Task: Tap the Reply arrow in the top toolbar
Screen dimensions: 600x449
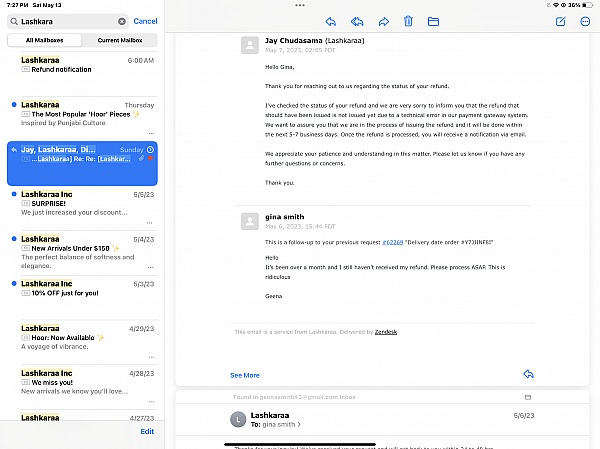Action: (331, 21)
